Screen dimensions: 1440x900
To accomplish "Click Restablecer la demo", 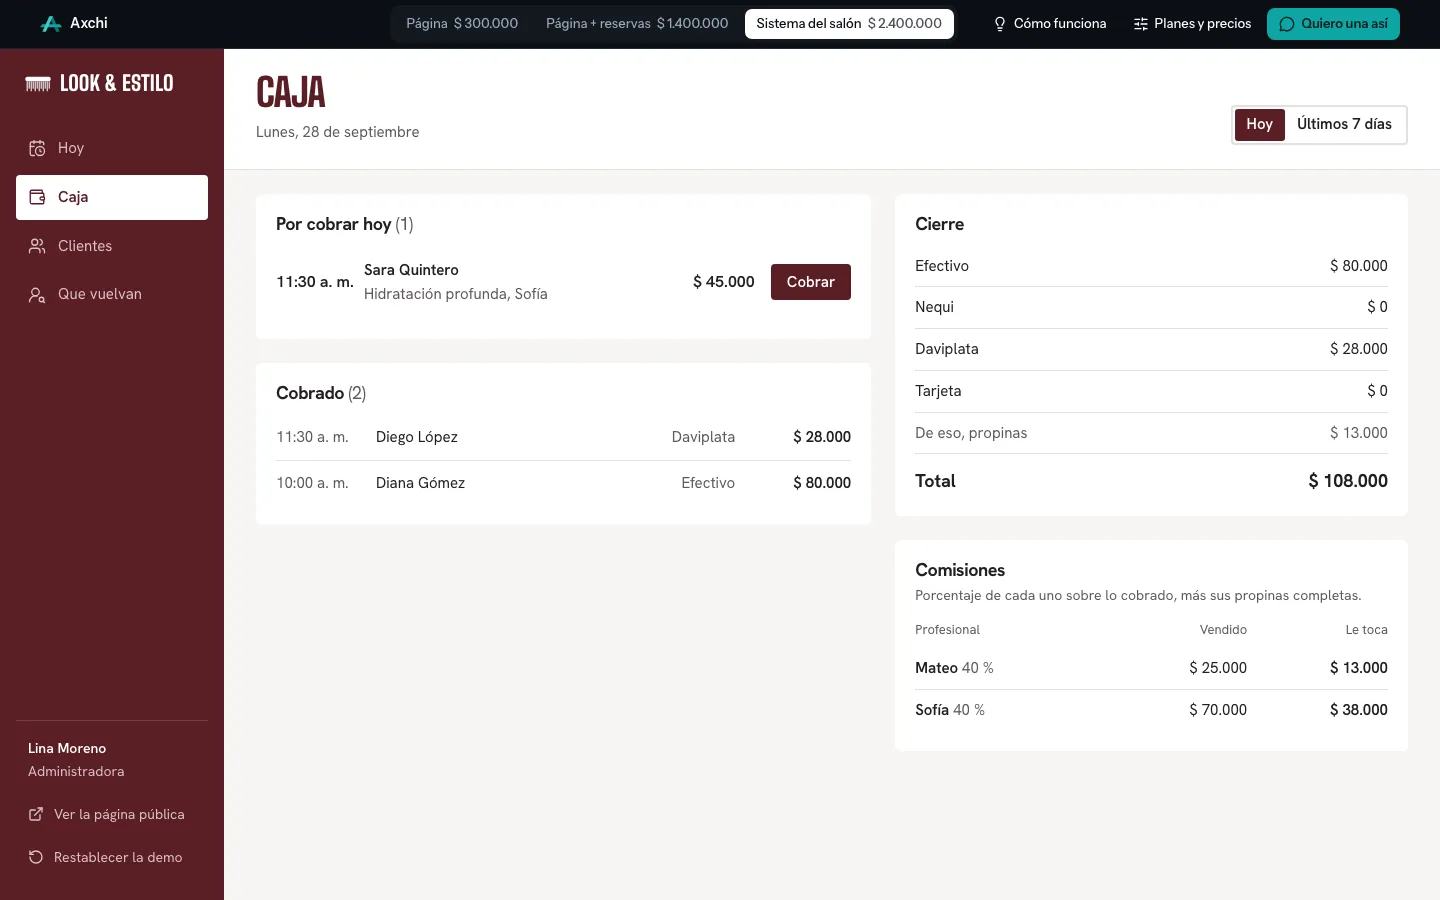I will pos(105,857).
